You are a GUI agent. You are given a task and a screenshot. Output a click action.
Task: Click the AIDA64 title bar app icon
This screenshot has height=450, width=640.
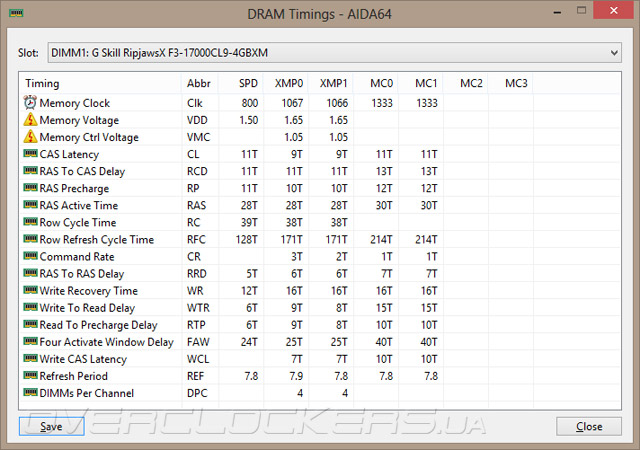16,13
